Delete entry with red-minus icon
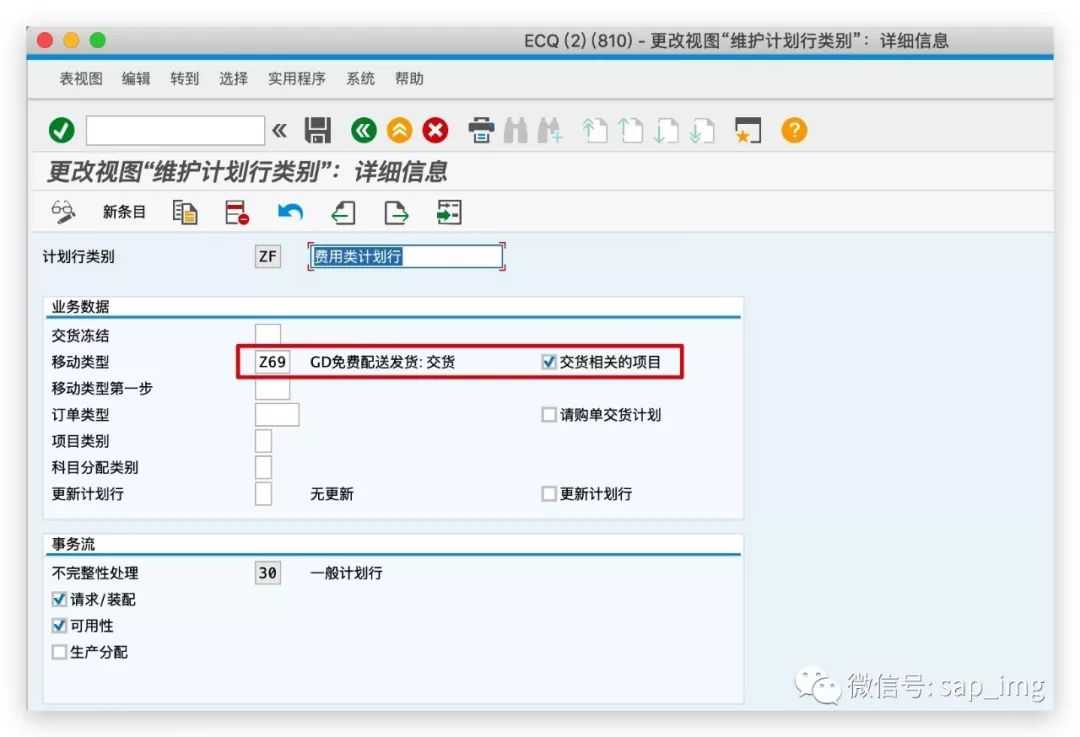The height and width of the screenshot is (737, 1080). [x=237, y=212]
